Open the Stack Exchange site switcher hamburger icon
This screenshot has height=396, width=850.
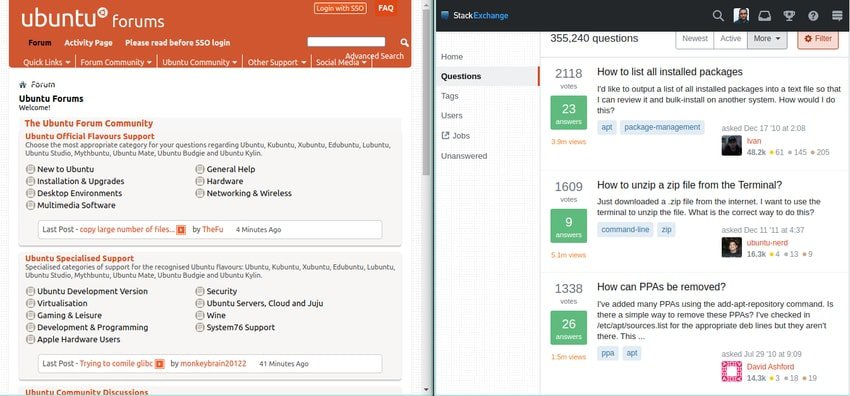(x=837, y=16)
